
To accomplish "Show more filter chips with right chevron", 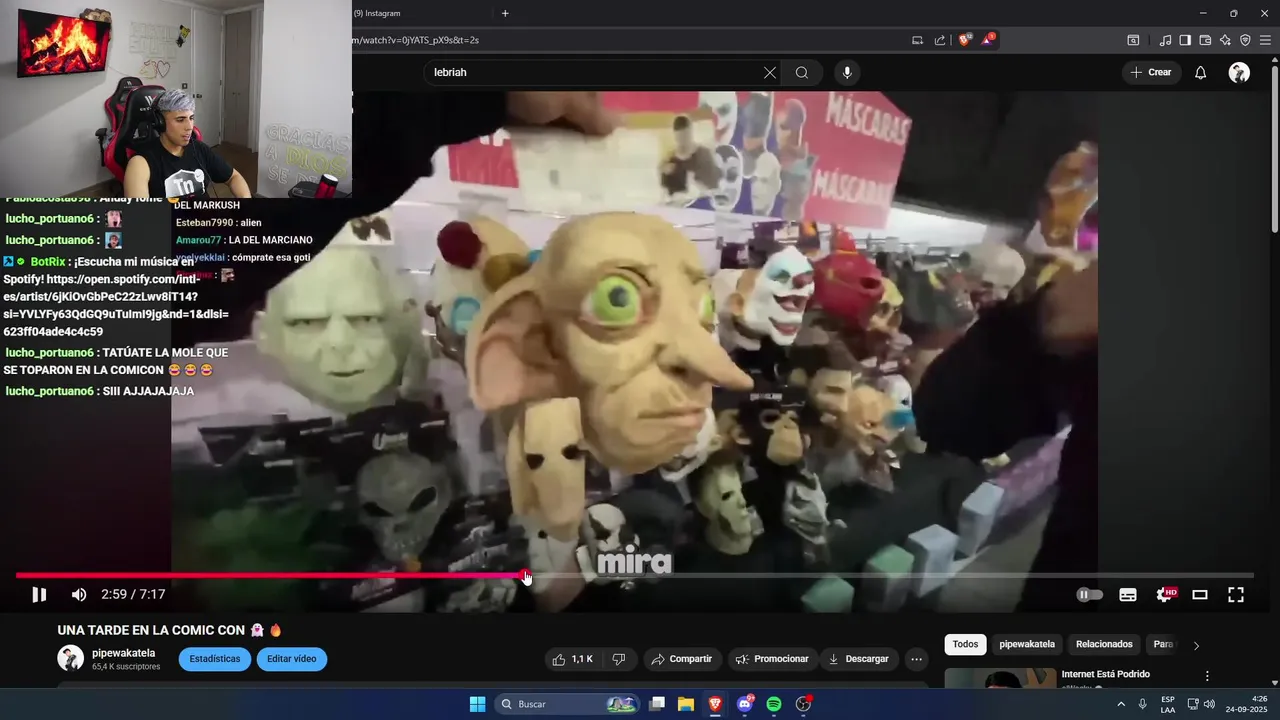I will [x=1196, y=645].
